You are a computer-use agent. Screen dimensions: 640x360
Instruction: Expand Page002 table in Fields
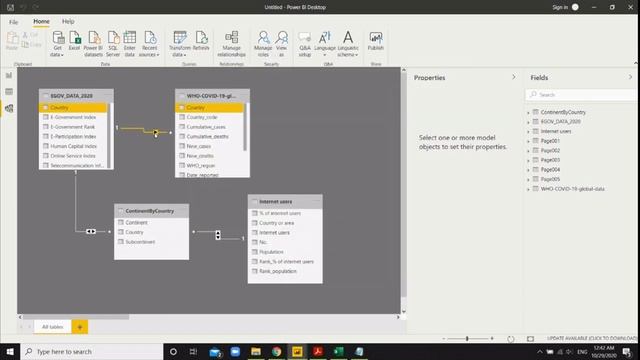(528, 151)
